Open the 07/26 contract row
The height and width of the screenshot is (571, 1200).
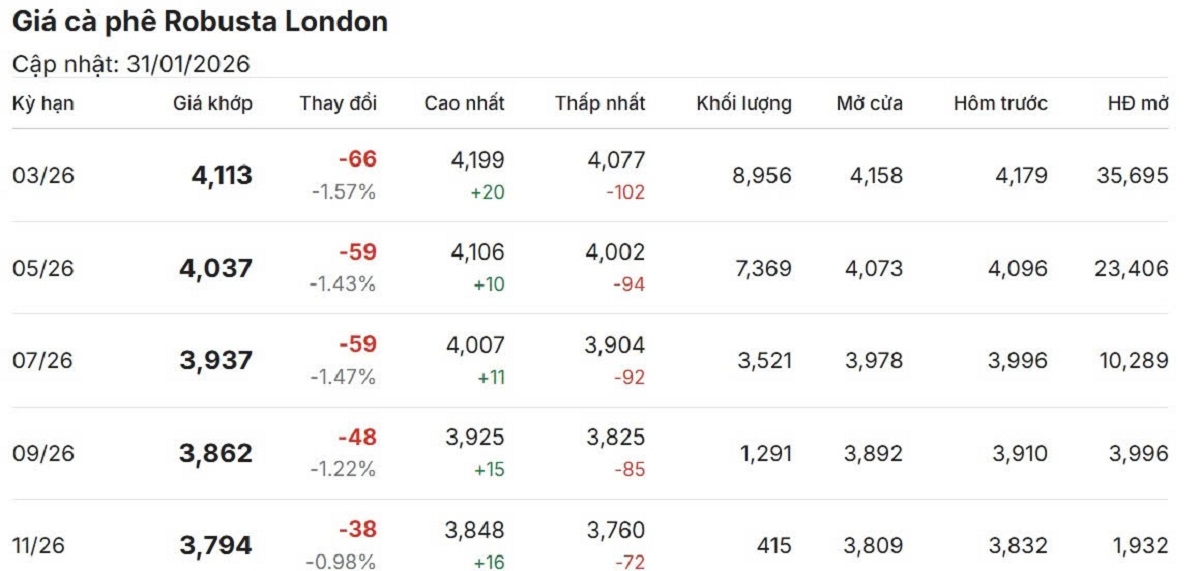[x=43, y=361]
